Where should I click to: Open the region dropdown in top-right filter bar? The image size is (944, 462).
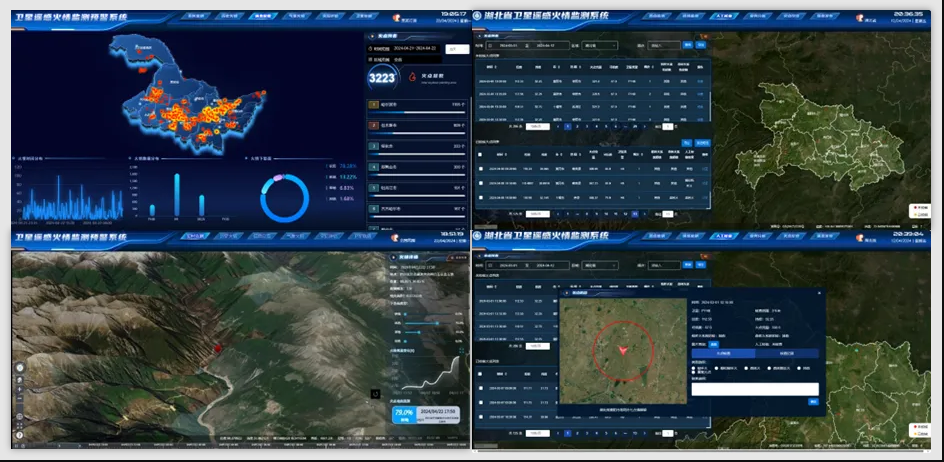[x=601, y=45]
